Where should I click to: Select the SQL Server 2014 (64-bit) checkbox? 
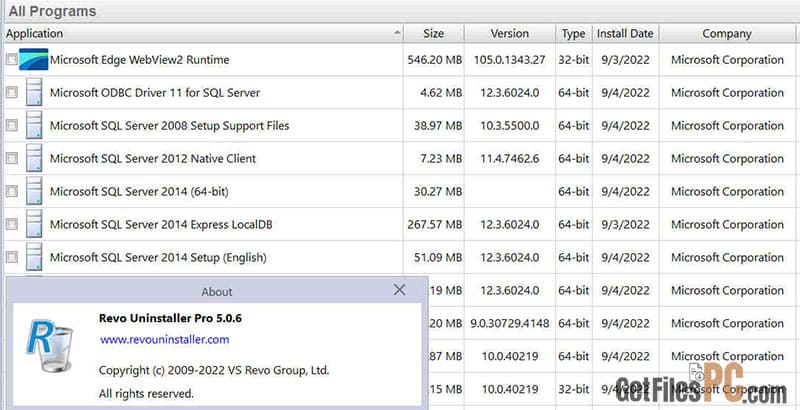pyautogui.click(x=12, y=191)
